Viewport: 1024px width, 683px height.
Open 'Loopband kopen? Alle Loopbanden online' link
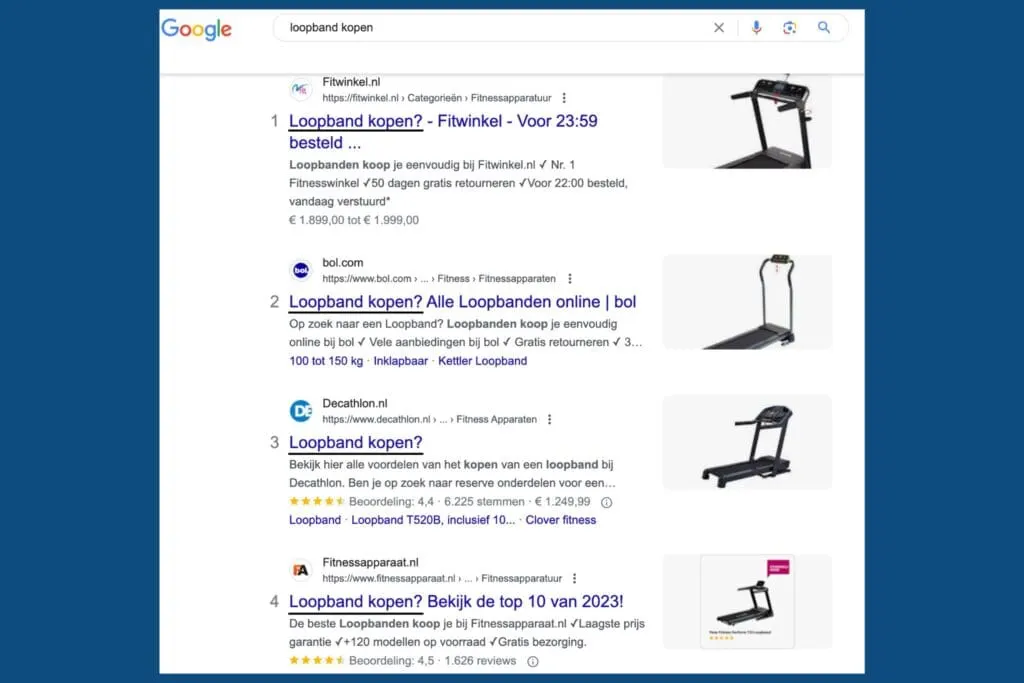(462, 302)
